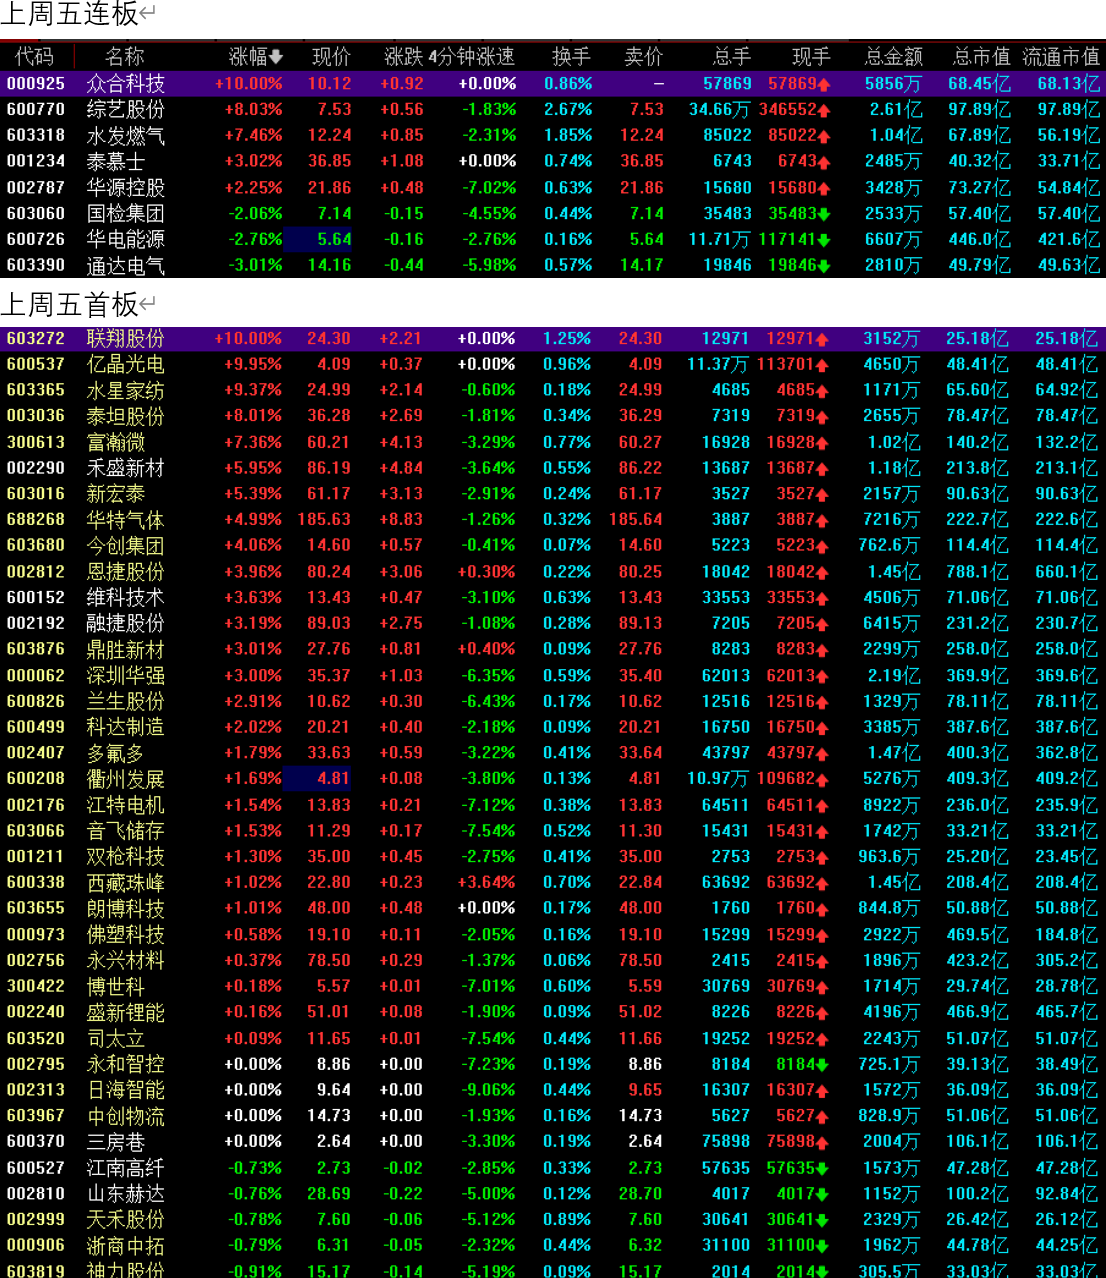Select the 音飞储存 stock name
This screenshot has width=1106, height=1278.
126,831
